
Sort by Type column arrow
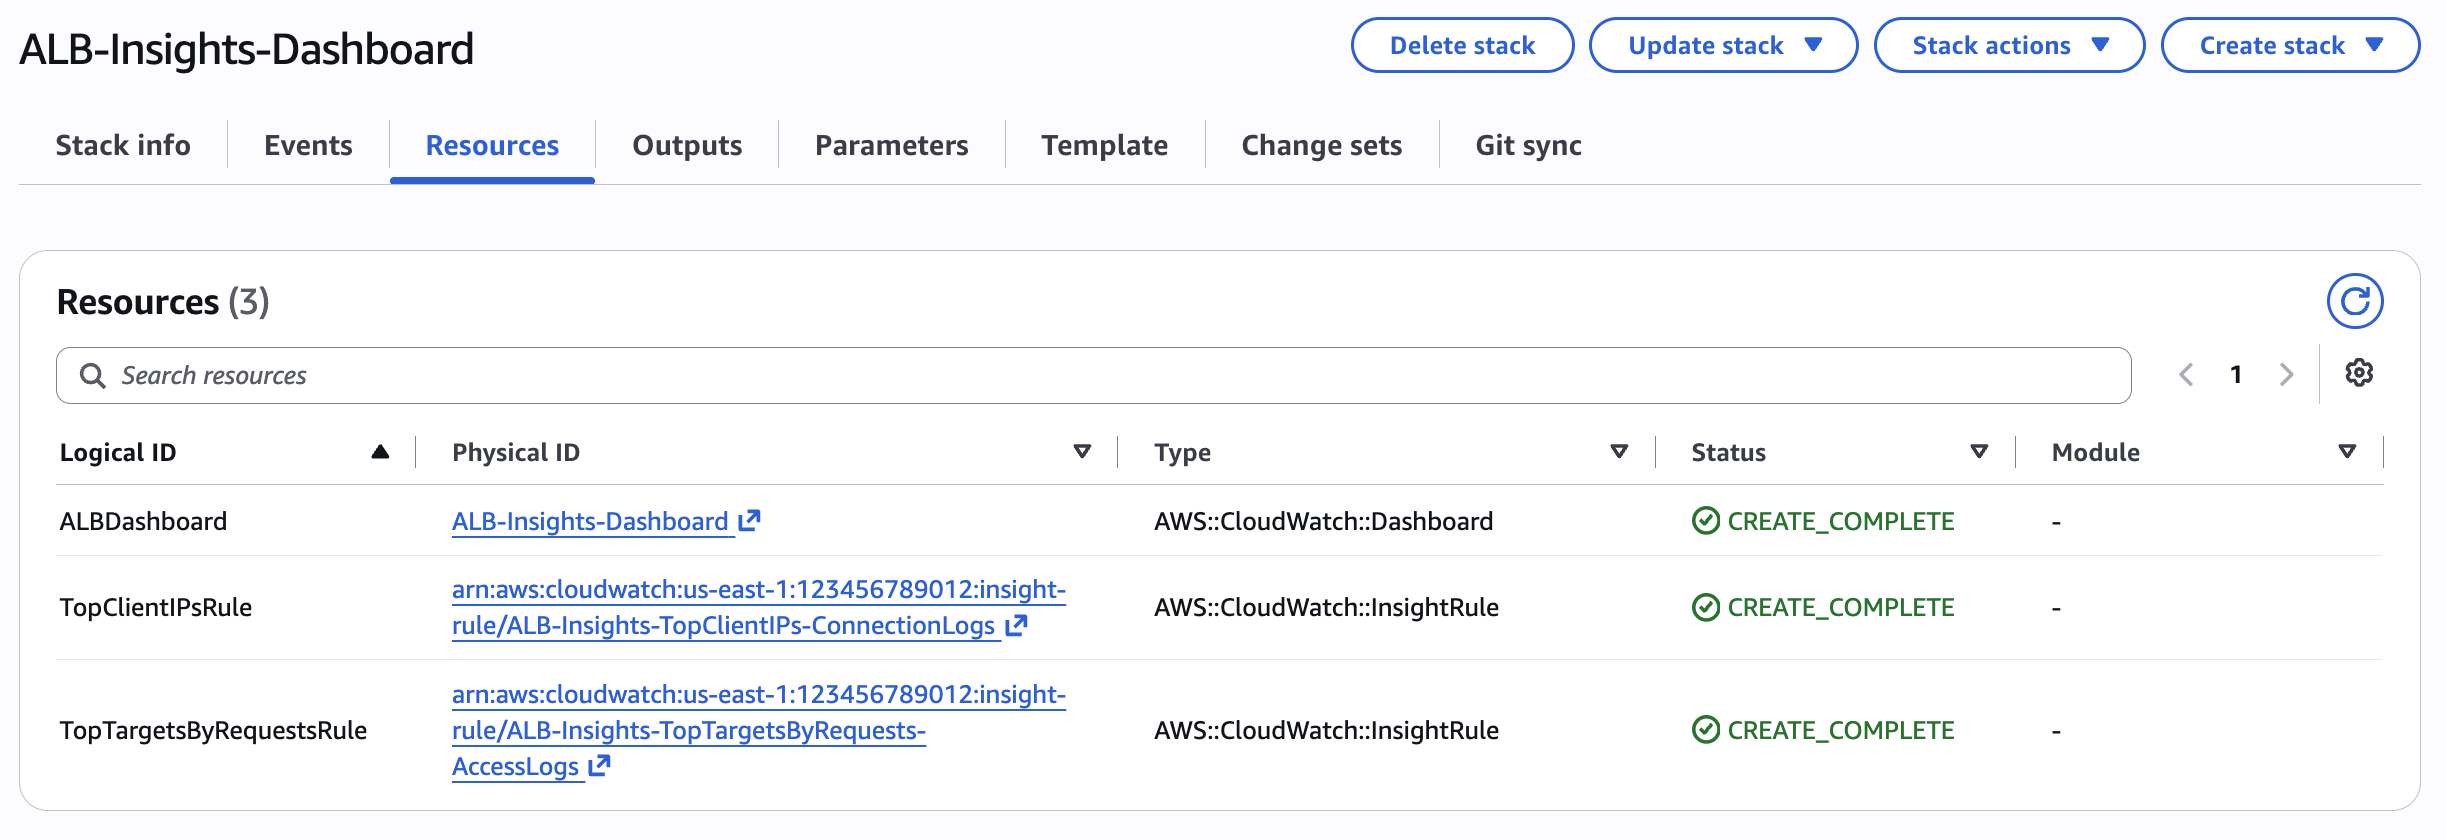click(1619, 452)
